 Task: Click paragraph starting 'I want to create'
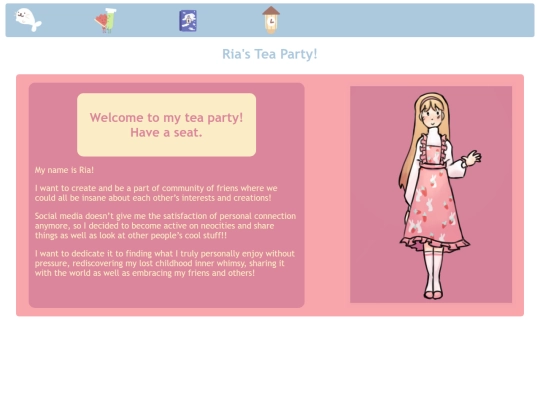pos(156,193)
